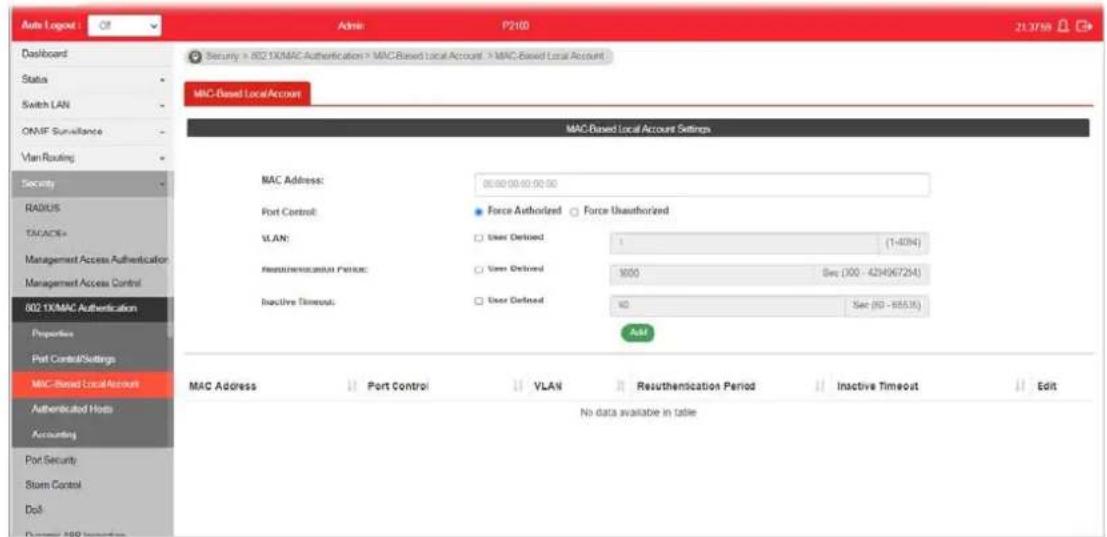Open Storm Control in sidebar
This screenshot has width=1107, height=537.
click(91, 485)
